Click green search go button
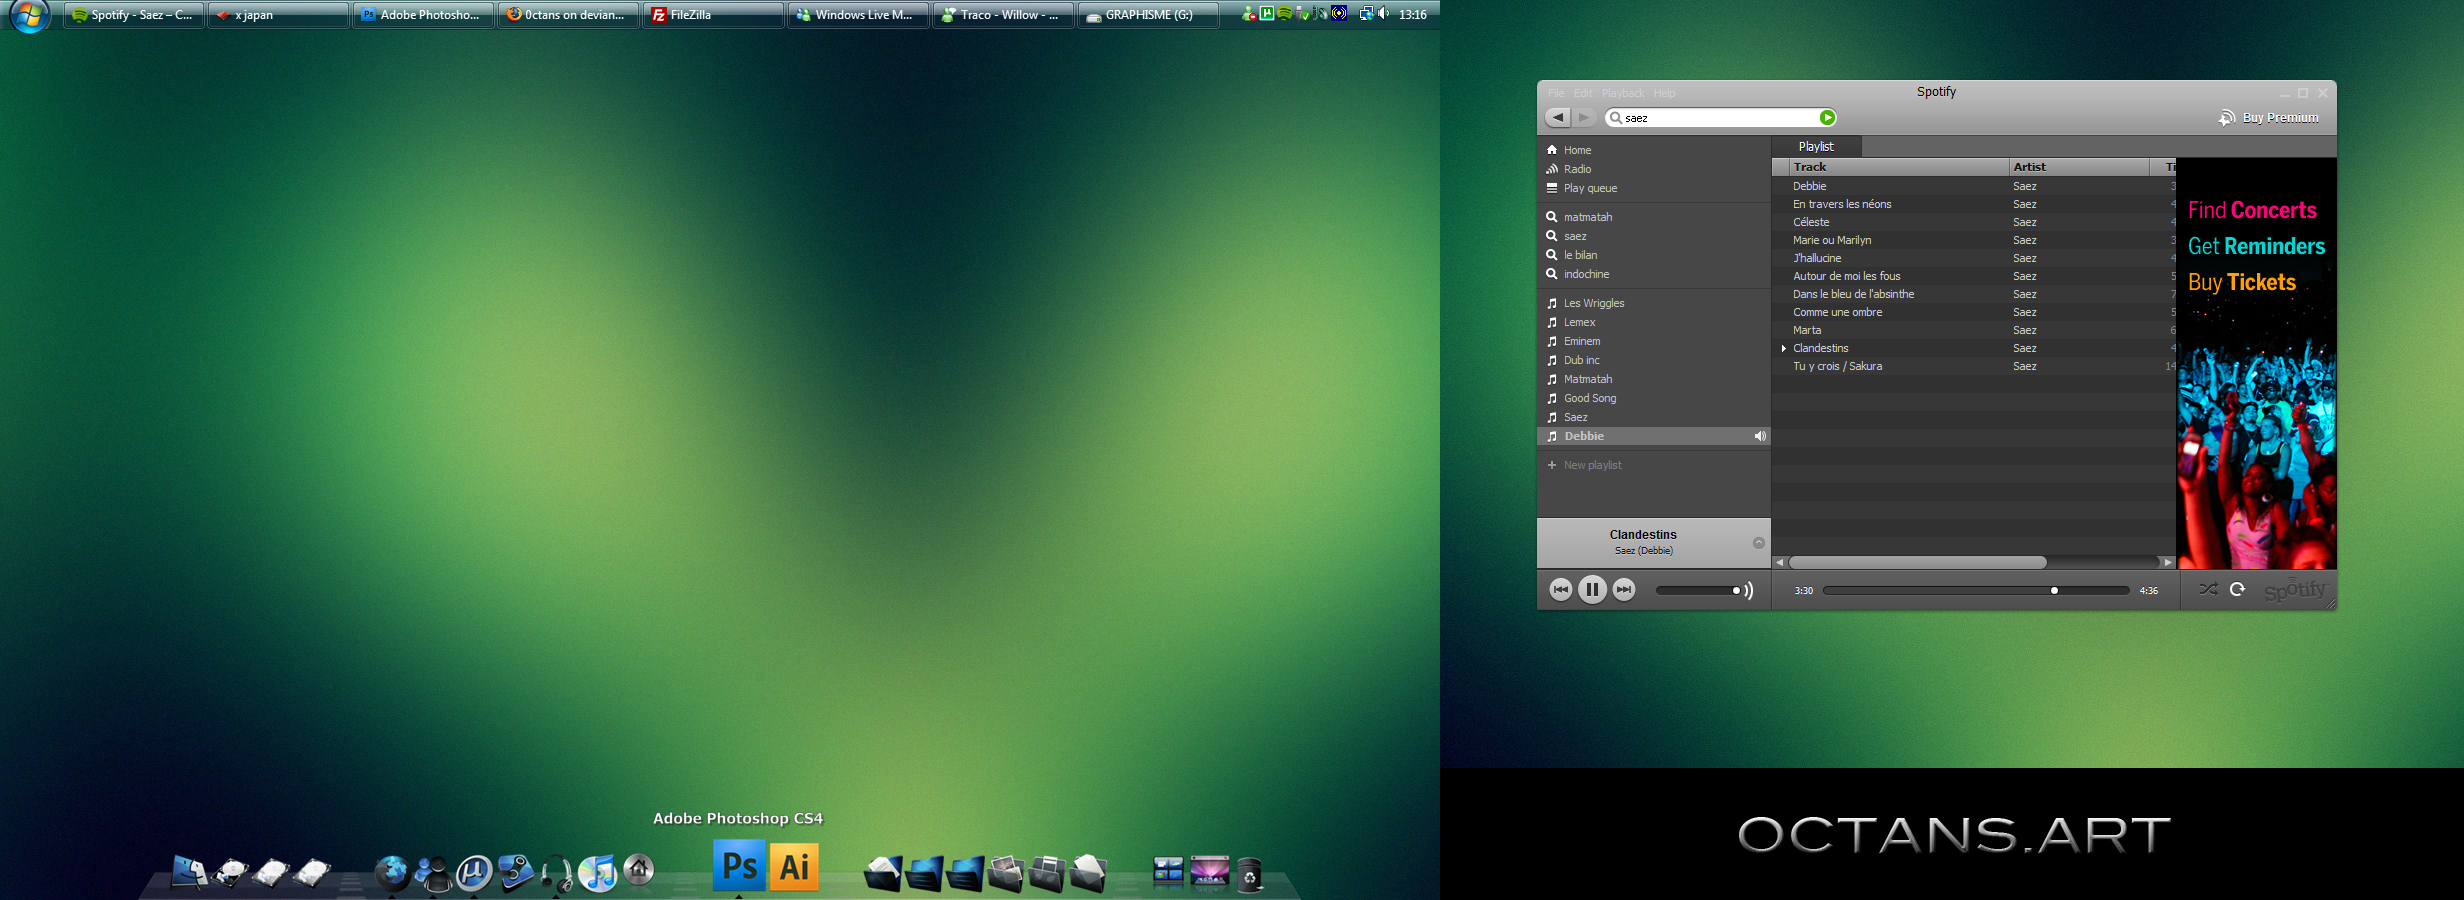This screenshot has width=2464, height=900. click(1827, 118)
